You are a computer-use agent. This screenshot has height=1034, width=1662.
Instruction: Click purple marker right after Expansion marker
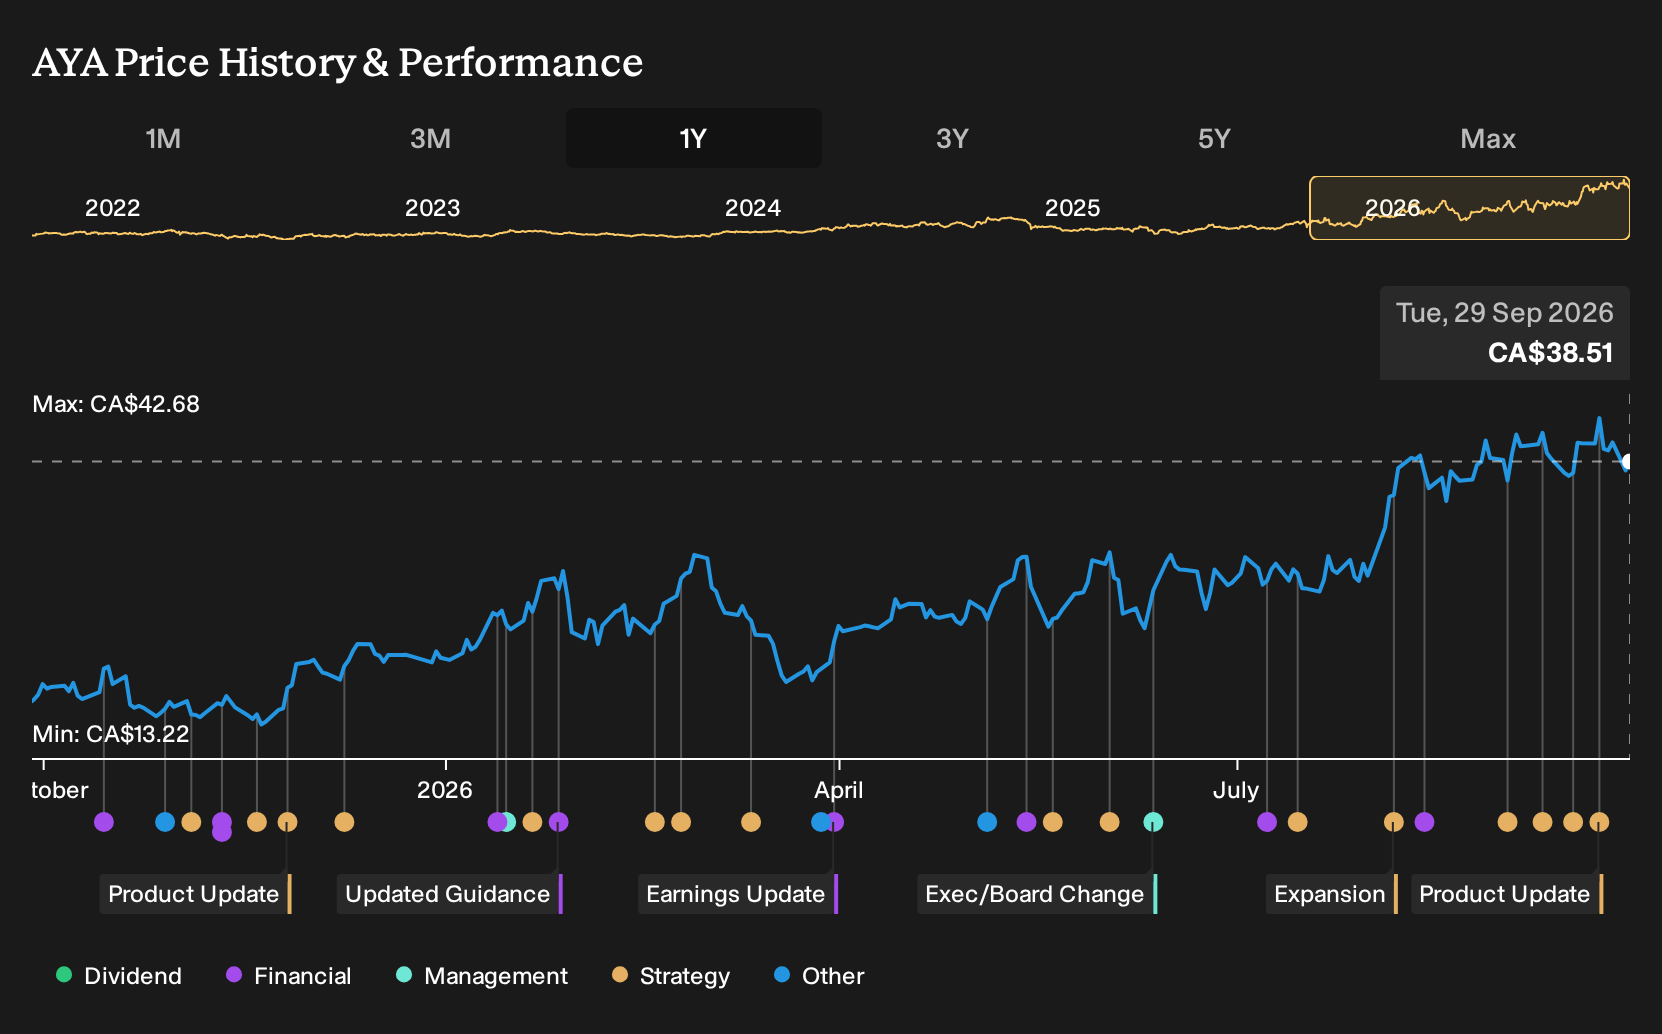click(1424, 822)
